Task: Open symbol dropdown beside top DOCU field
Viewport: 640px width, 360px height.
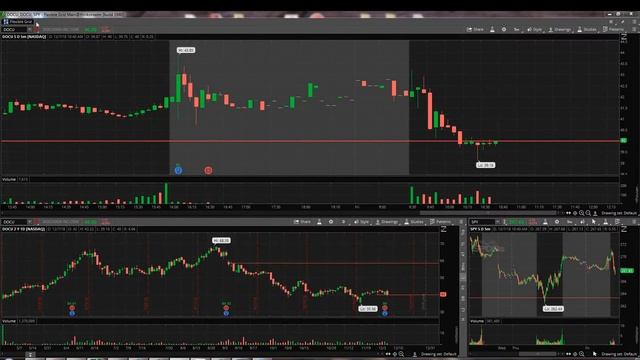Action: coord(29,30)
